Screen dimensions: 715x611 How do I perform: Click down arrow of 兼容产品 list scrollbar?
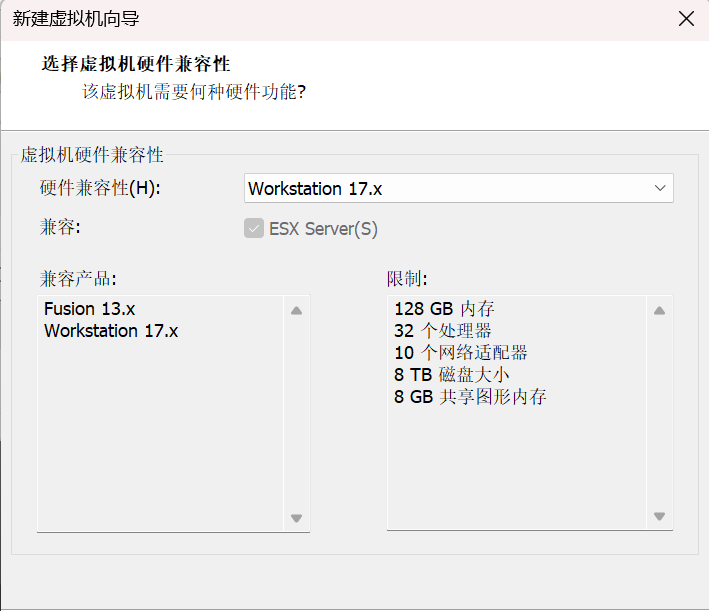[296, 518]
